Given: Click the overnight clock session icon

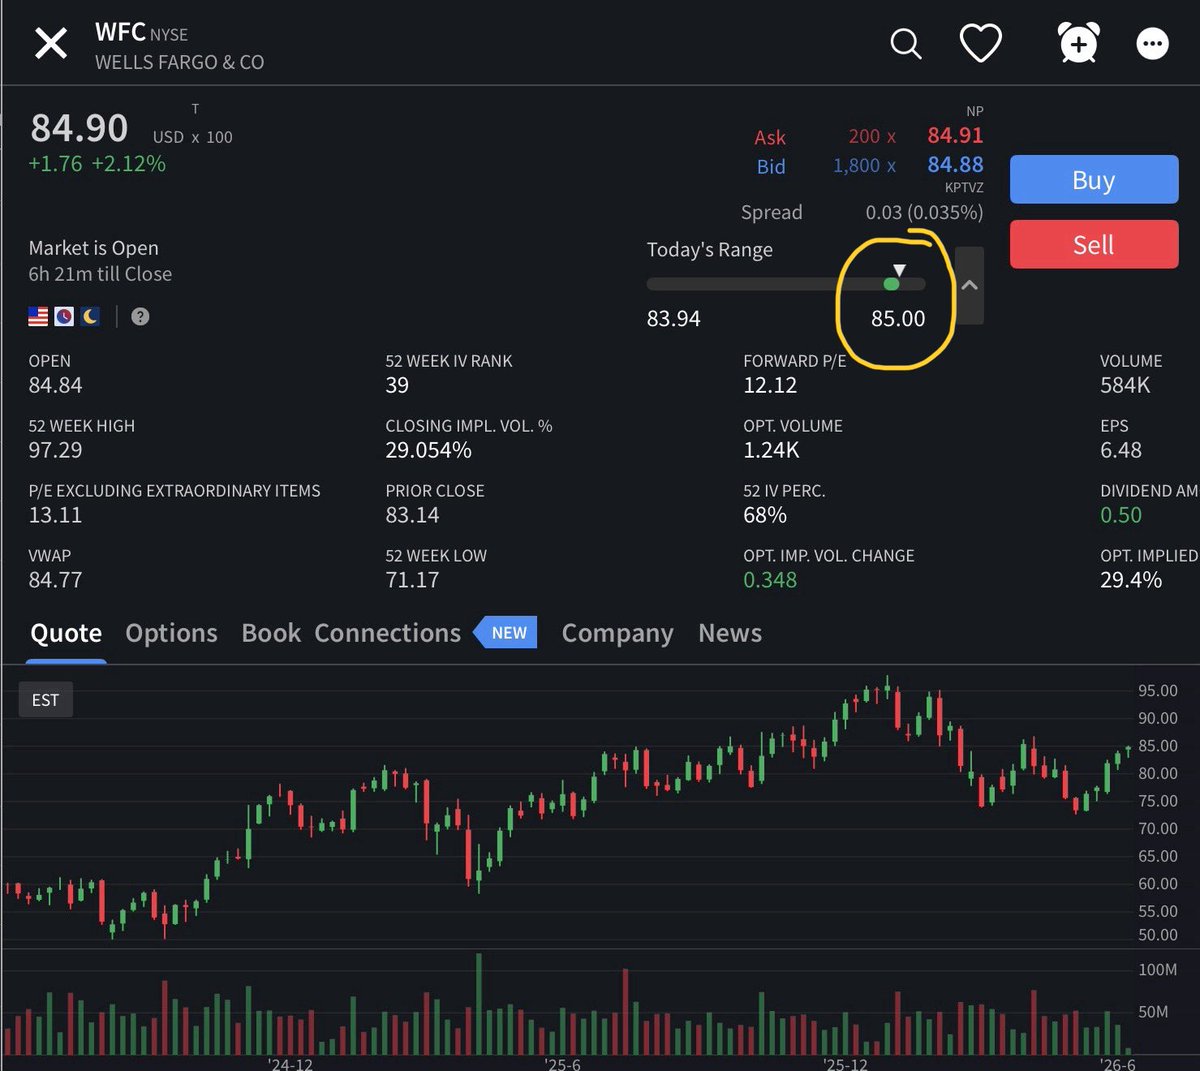Looking at the screenshot, I should pyautogui.click(x=64, y=316).
